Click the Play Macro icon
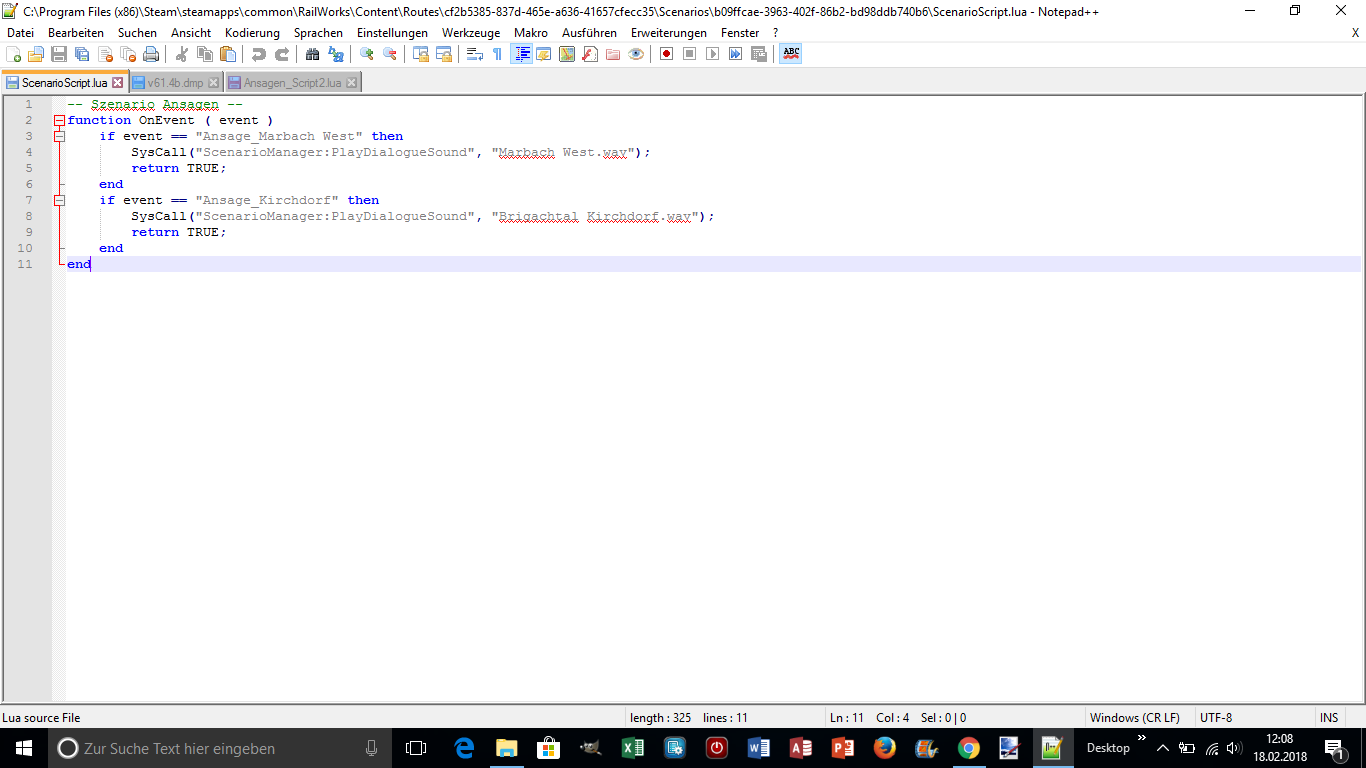This screenshot has width=1366, height=768. pyautogui.click(x=712, y=54)
